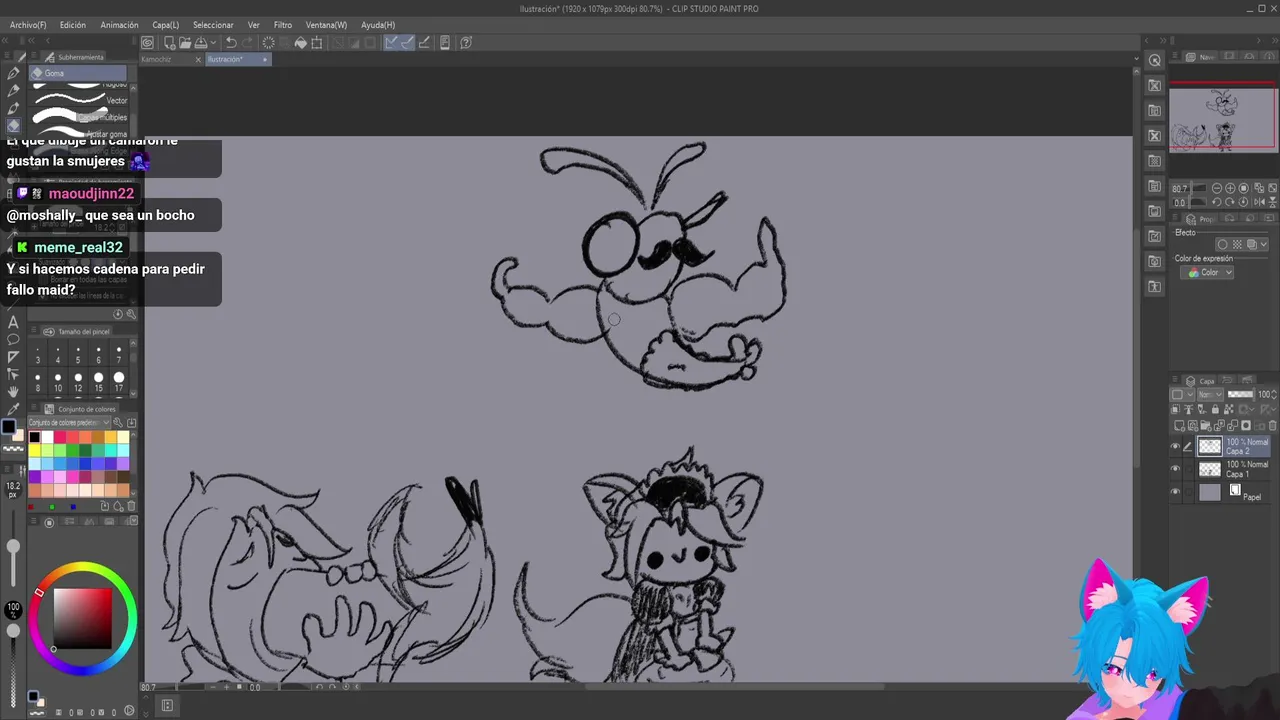This screenshot has height=720, width=1280.
Task: Open the Animación menu
Action: (x=119, y=25)
